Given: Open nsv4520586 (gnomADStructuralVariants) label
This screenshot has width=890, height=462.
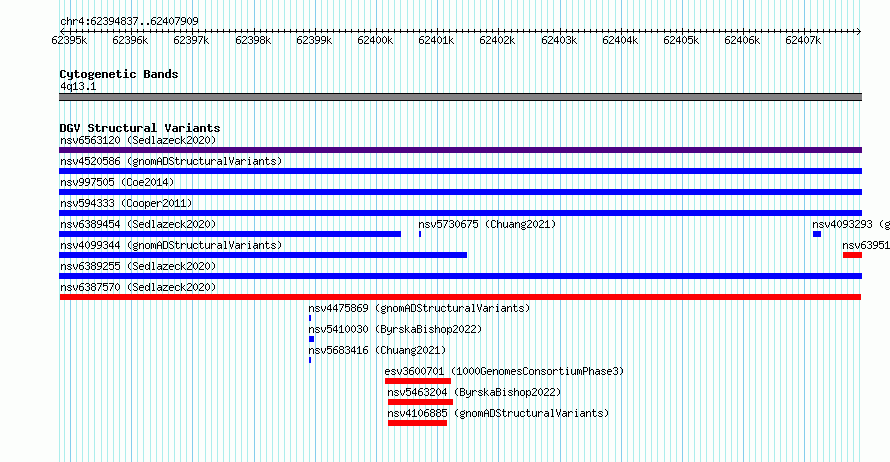Looking at the screenshot, I should coord(171,161).
